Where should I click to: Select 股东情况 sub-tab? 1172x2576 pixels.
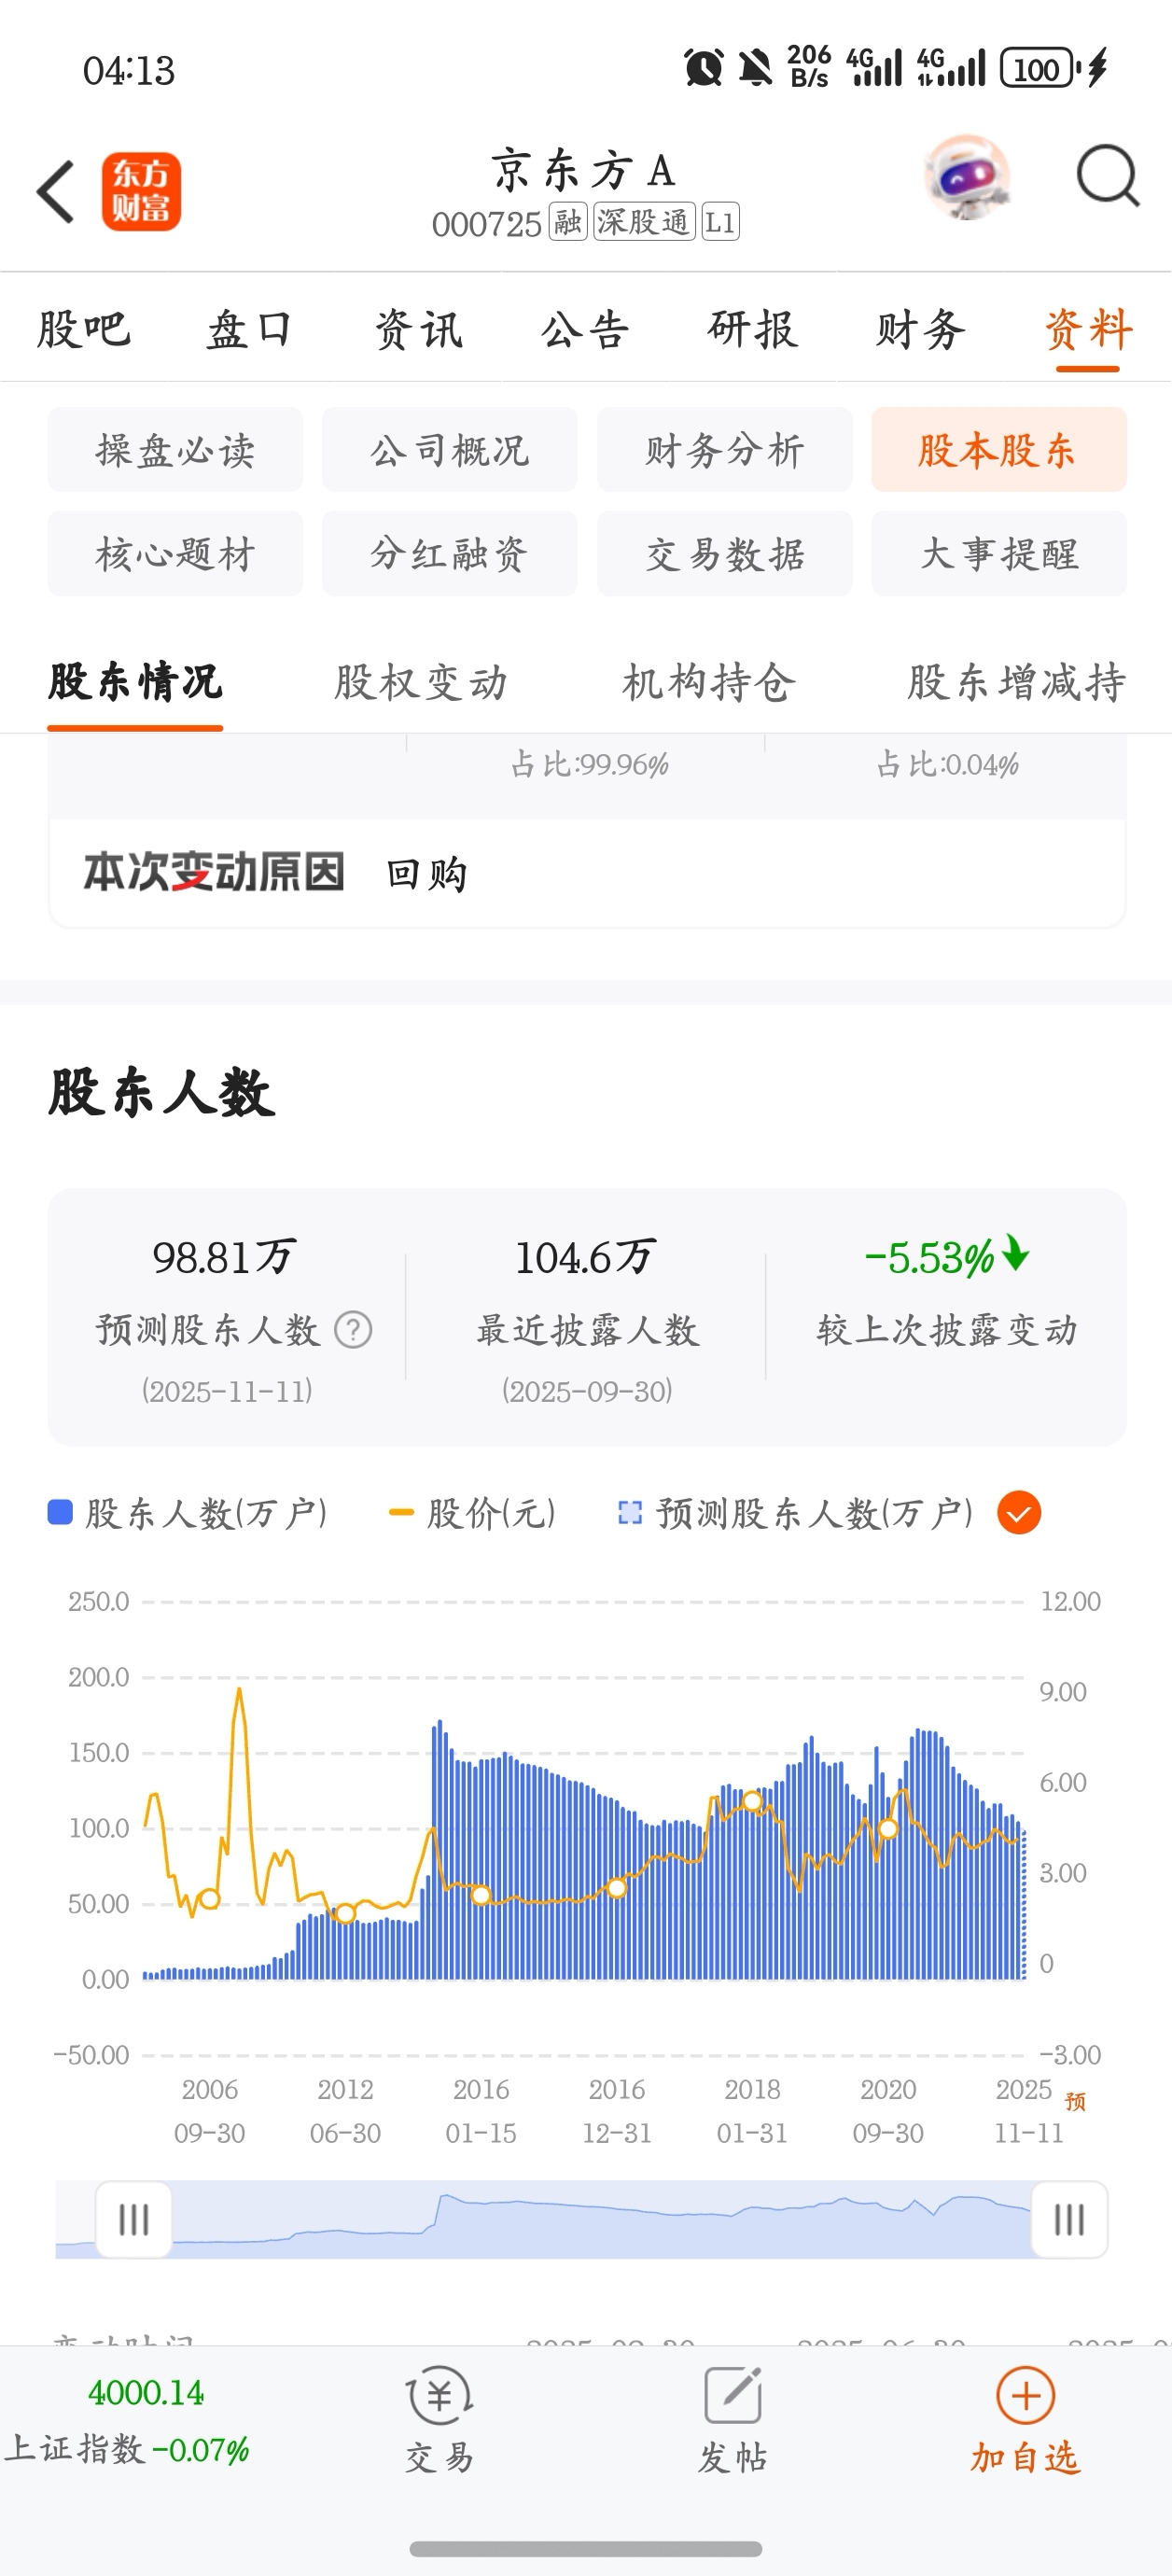[x=135, y=682]
